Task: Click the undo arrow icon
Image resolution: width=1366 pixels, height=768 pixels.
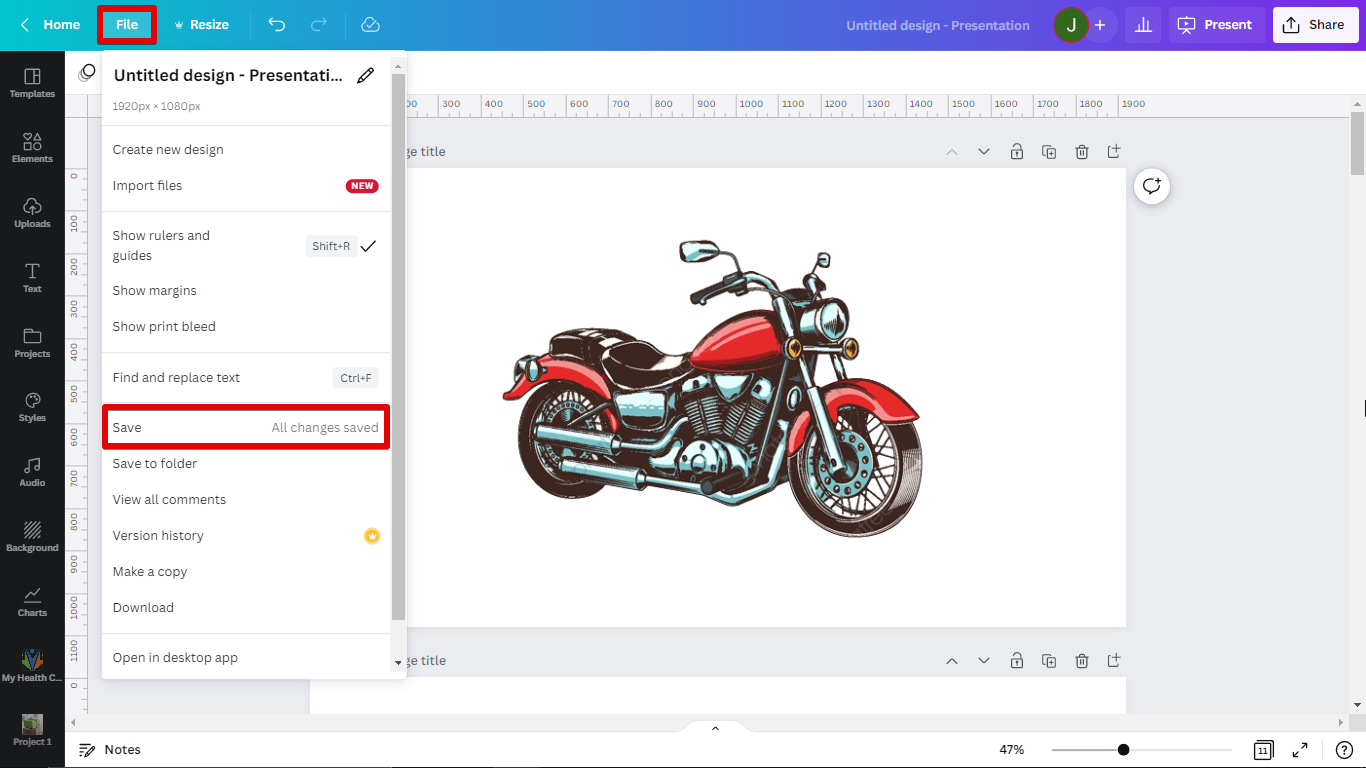Action: click(x=277, y=25)
